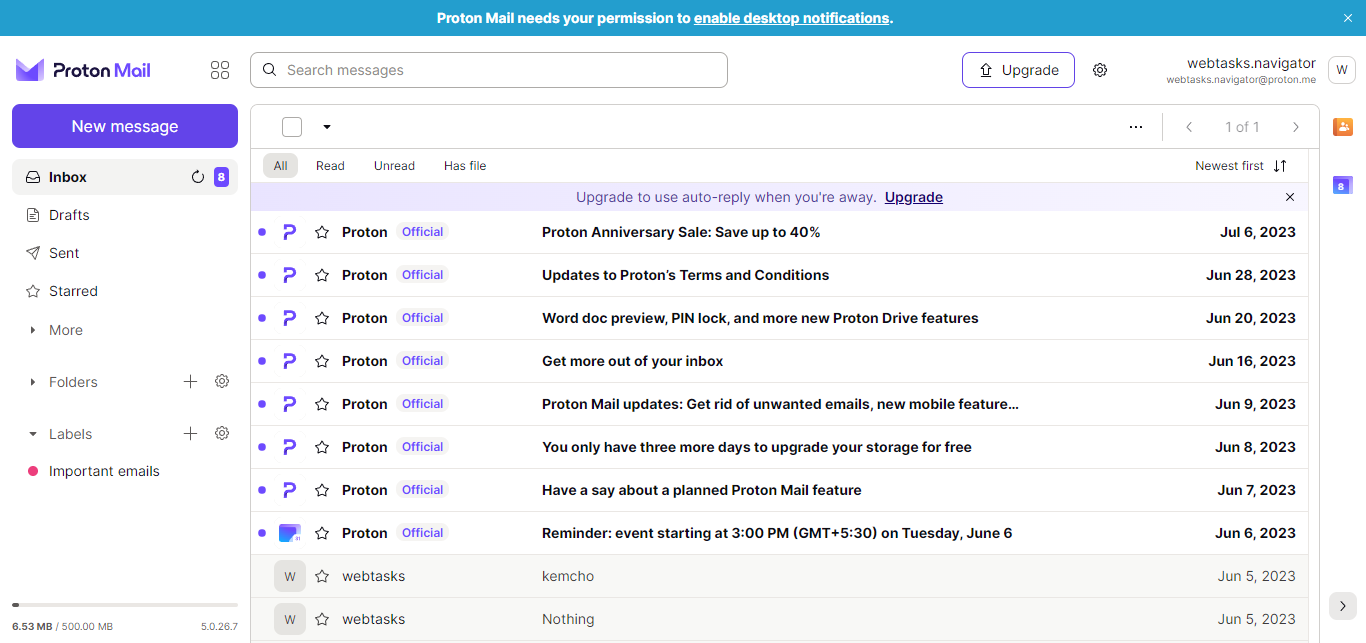Viewport: 1366px width, 643px height.
Task: Star the 'Get more out of your inbox' email
Action: [x=322, y=361]
